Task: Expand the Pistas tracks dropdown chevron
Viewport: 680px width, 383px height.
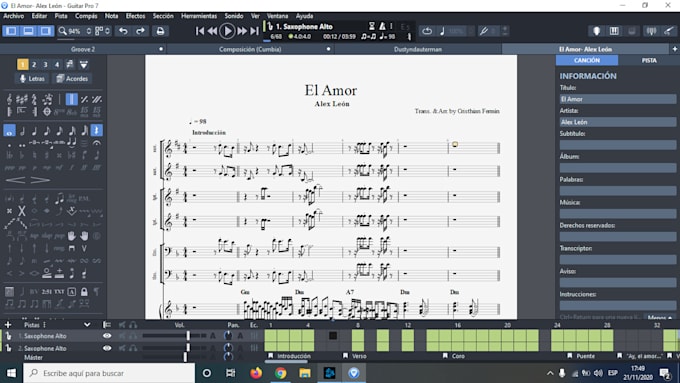Action: [87, 324]
